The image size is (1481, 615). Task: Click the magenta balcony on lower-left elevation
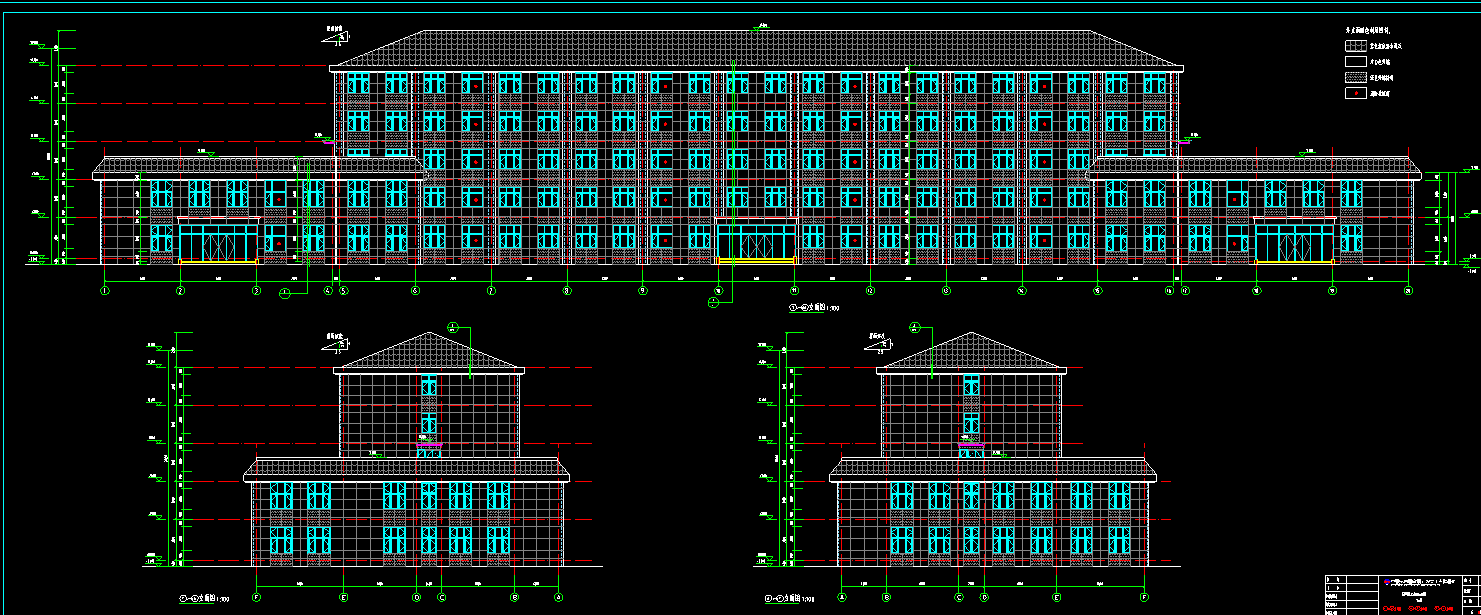429,445
